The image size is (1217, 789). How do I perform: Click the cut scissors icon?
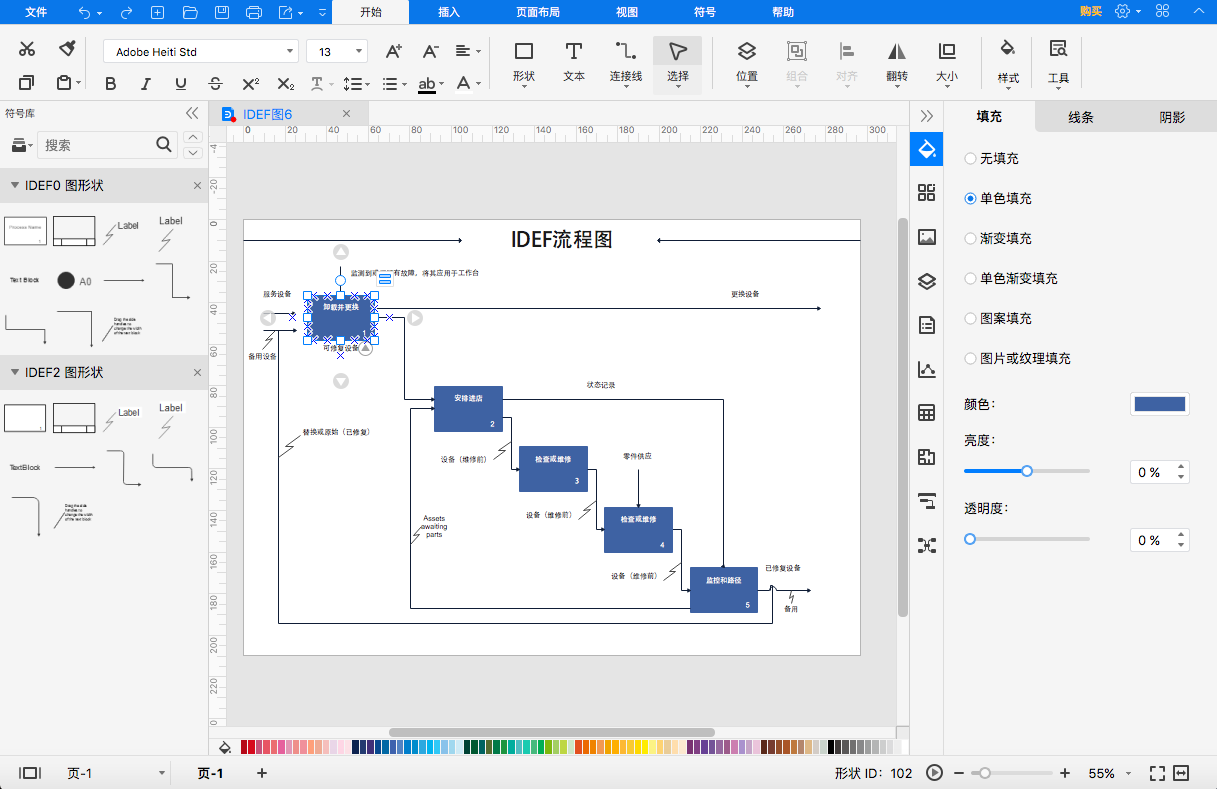[27, 49]
